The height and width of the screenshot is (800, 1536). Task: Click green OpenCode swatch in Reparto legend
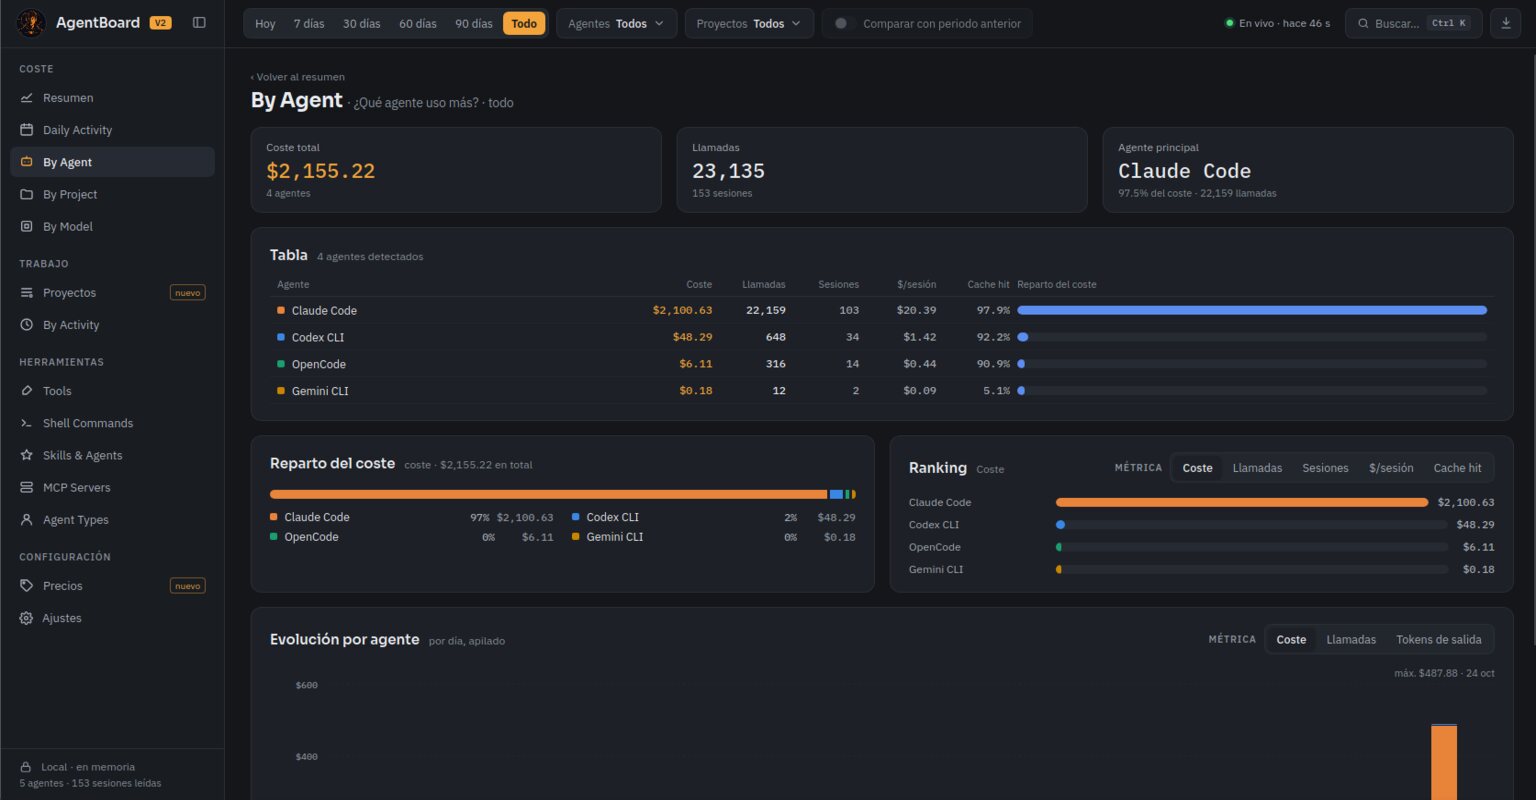(x=274, y=537)
